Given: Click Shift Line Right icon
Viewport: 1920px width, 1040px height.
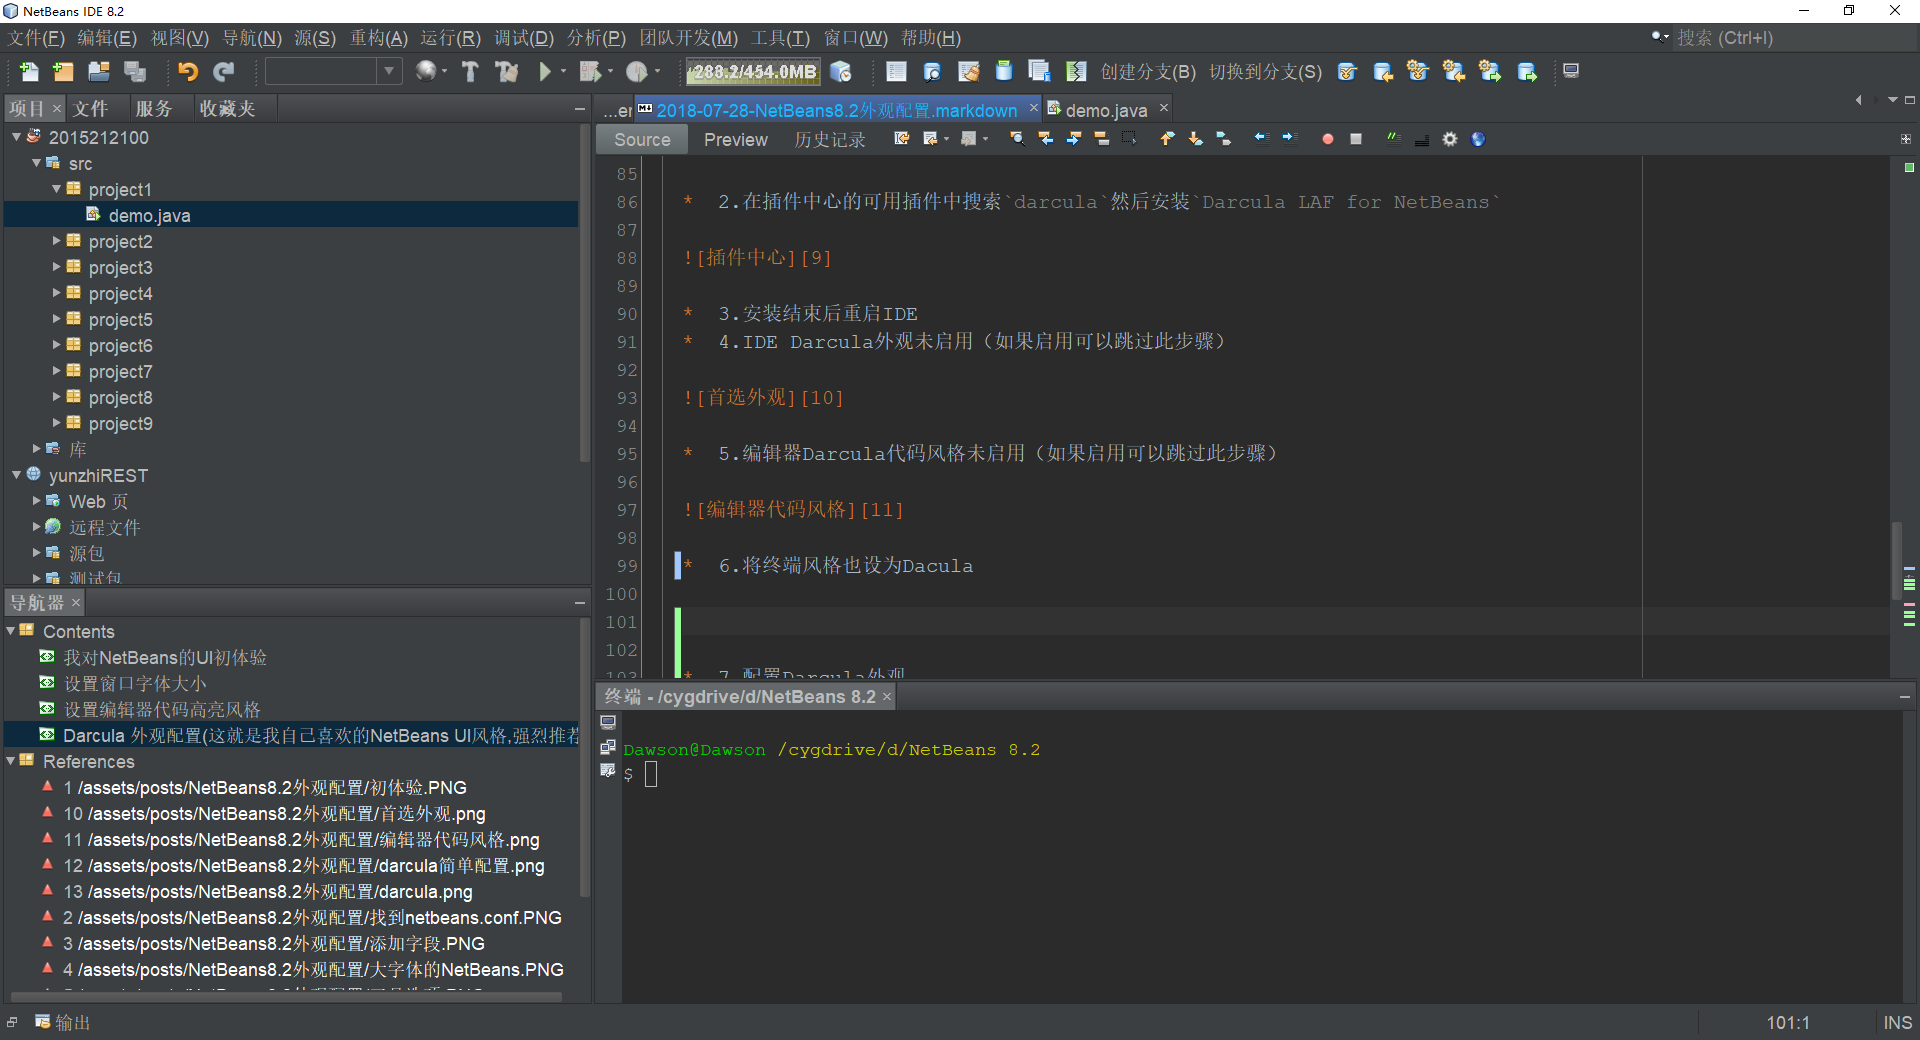Looking at the screenshot, I should click(1289, 139).
